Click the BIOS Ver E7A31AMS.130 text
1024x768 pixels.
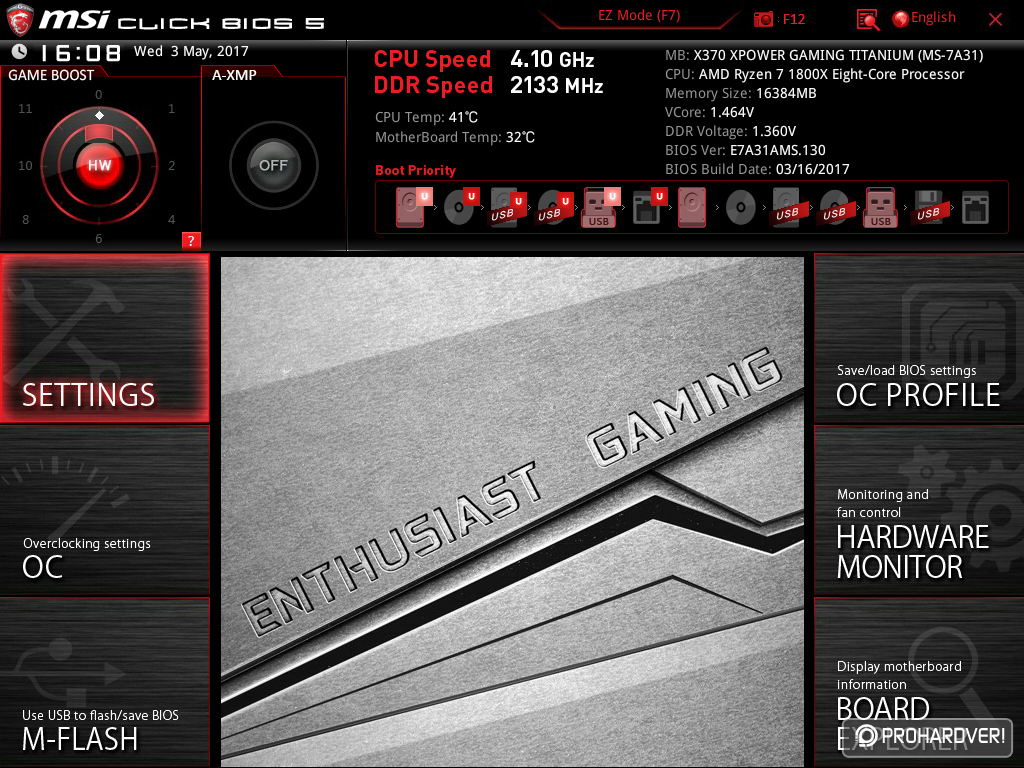745,150
